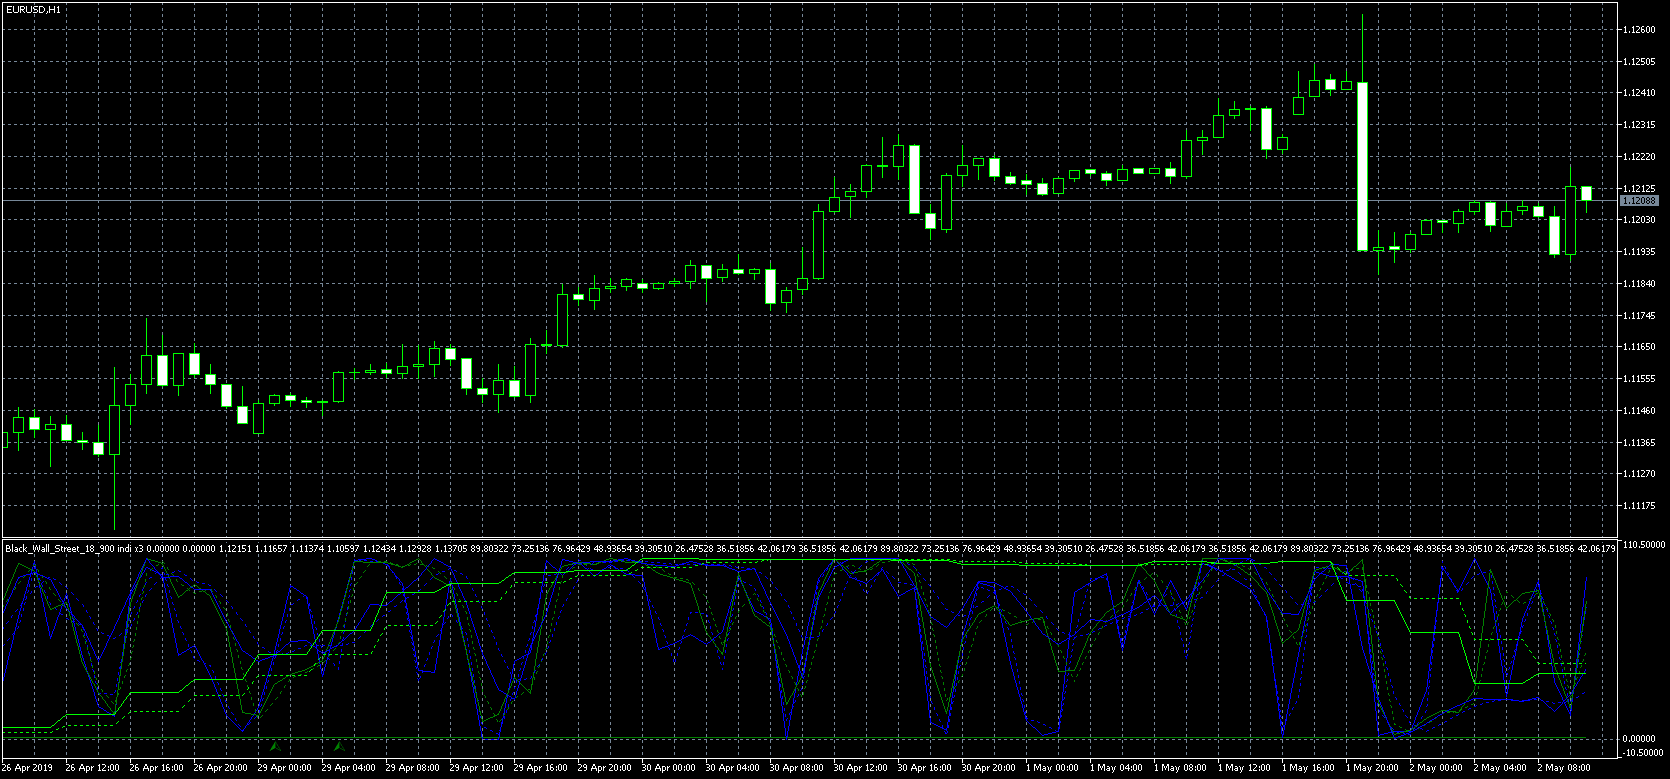Click the -10.50000 indicator scale value
This screenshot has width=1670, height=779.
coord(1643,753)
